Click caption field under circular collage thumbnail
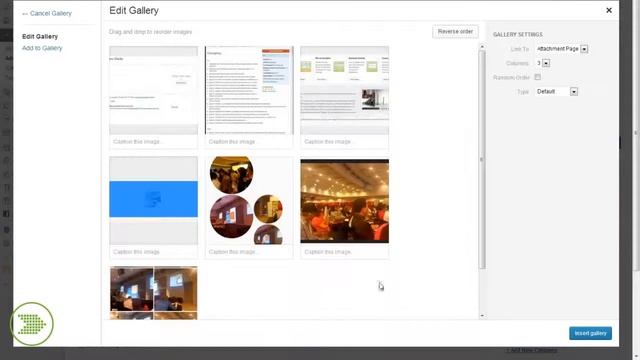The image size is (640, 360). 249,252
